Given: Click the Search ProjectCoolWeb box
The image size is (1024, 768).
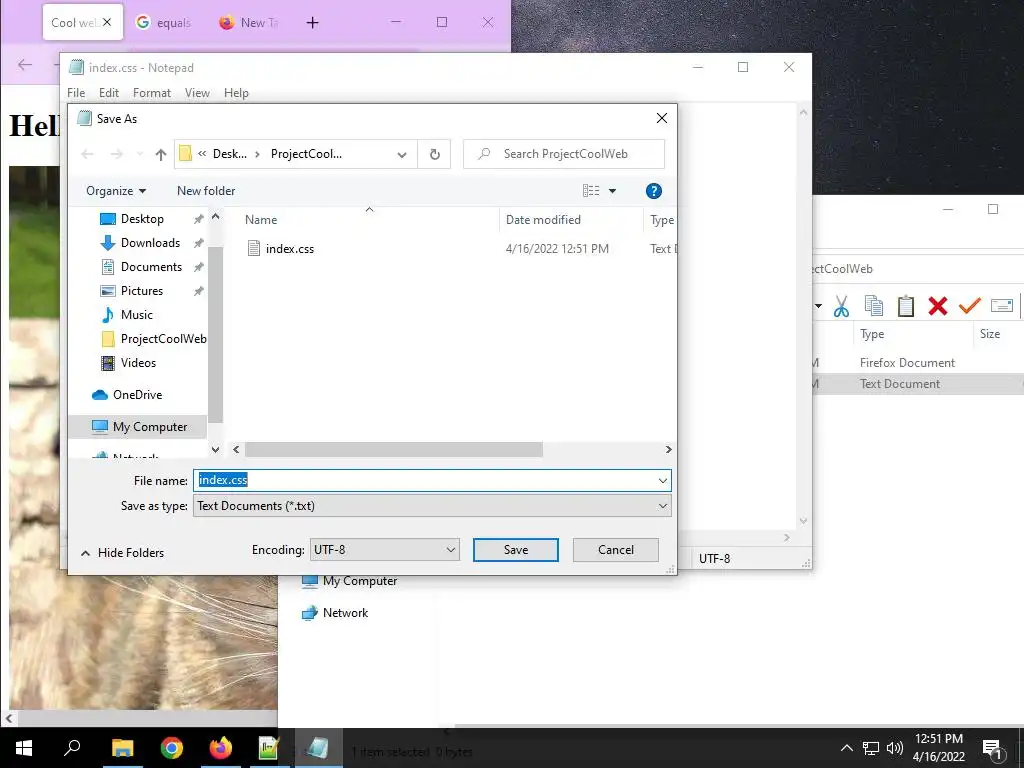Looking at the screenshot, I should pyautogui.click(x=564, y=154).
